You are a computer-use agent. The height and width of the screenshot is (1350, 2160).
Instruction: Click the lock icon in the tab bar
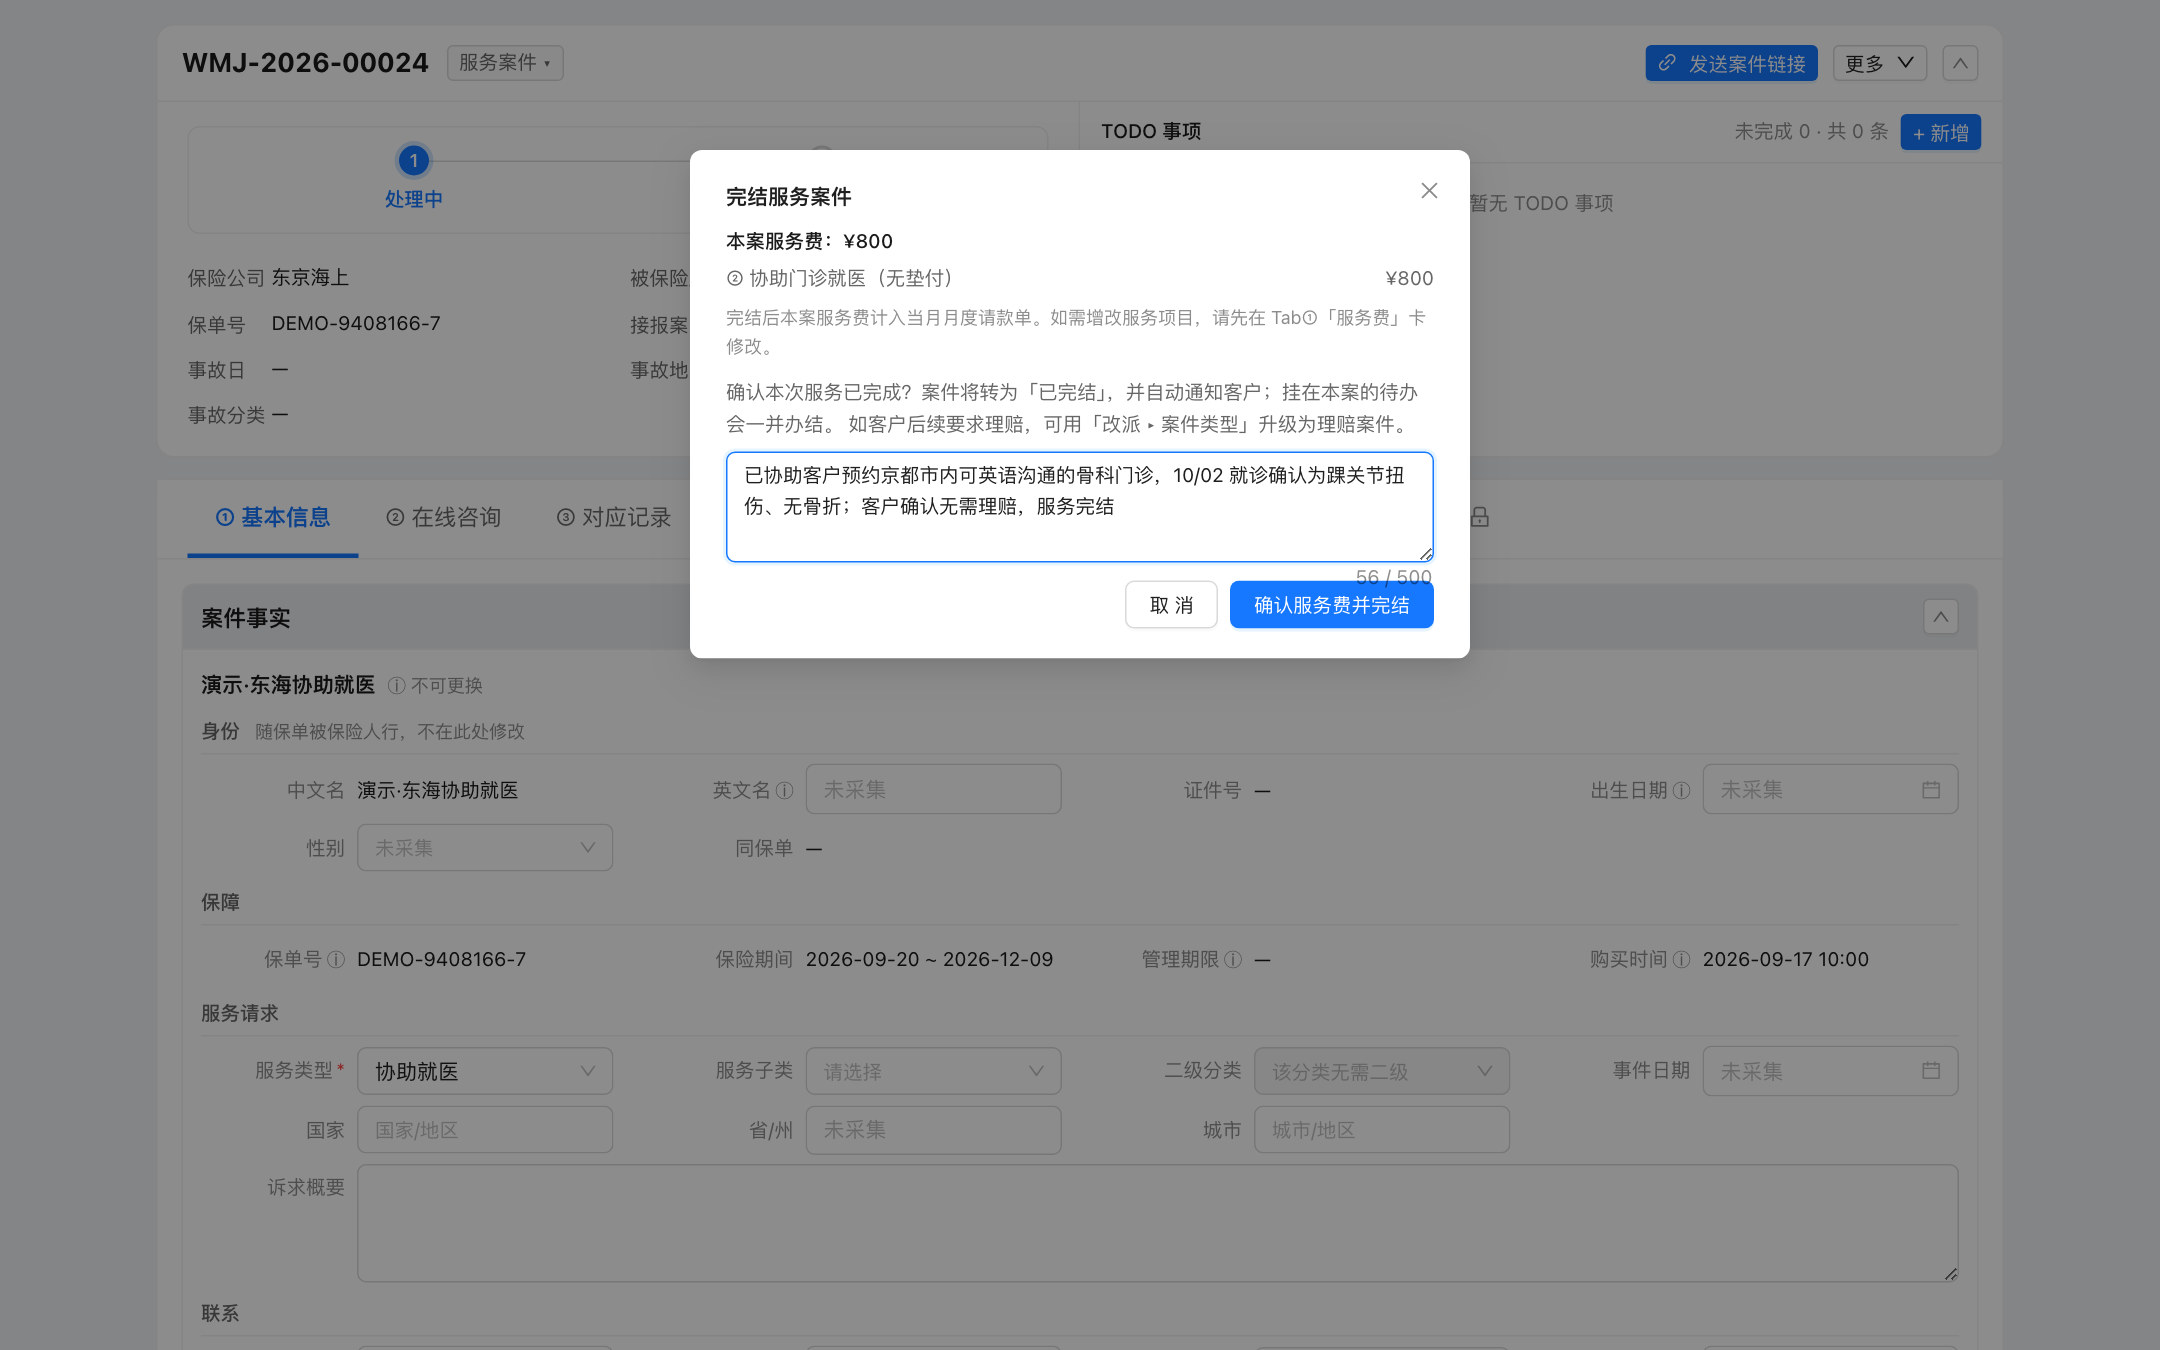tap(1480, 517)
